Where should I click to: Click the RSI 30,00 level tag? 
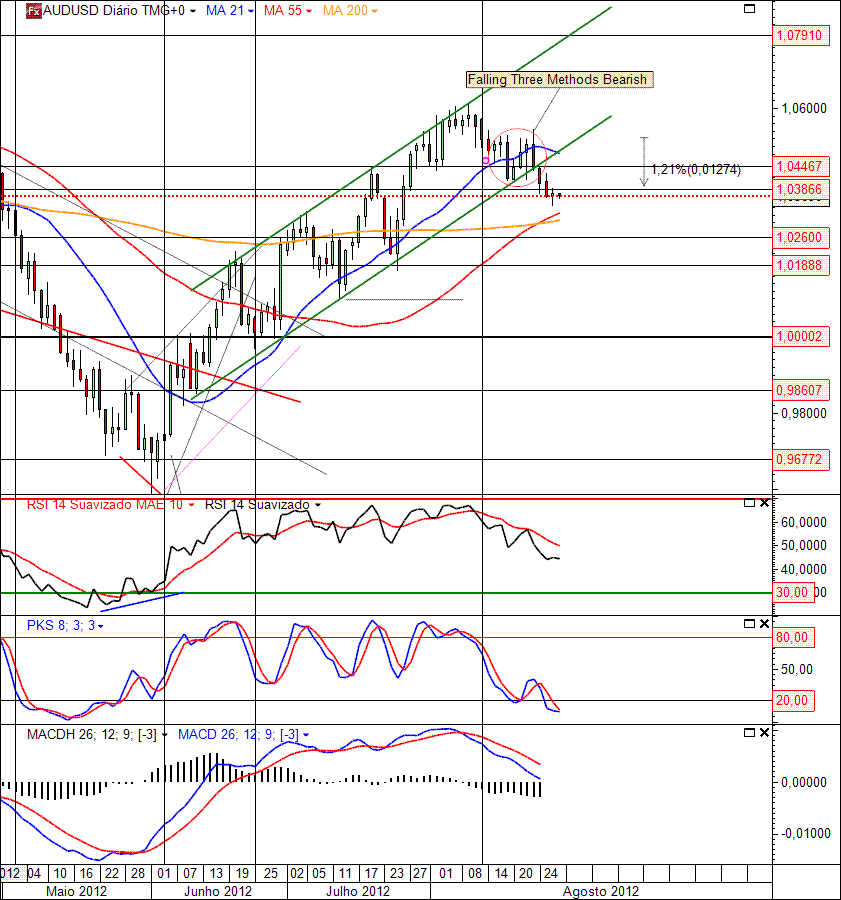pyautogui.click(x=793, y=592)
